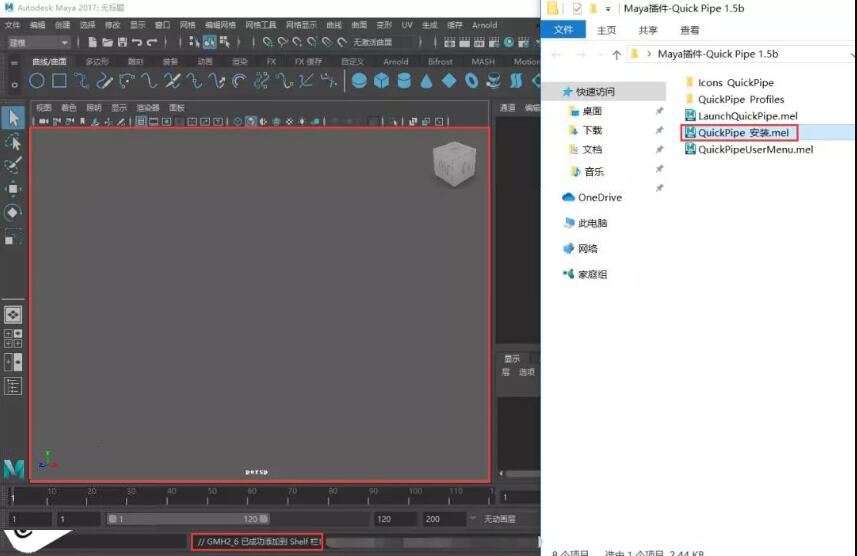Open the Arnold menu in Maya menu bar
Image resolution: width=857 pixels, height=556 pixels.
[x=484, y=25]
